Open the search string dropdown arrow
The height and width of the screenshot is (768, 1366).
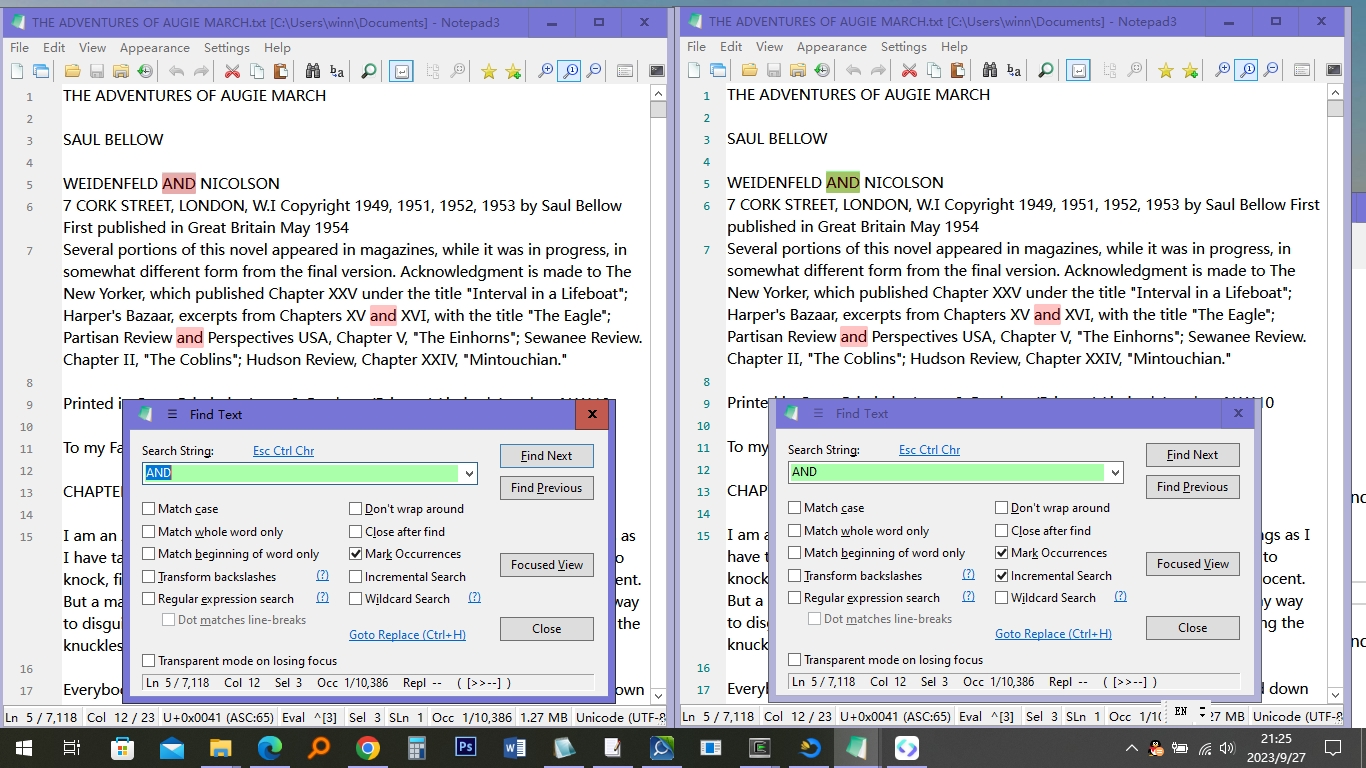tap(466, 473)
